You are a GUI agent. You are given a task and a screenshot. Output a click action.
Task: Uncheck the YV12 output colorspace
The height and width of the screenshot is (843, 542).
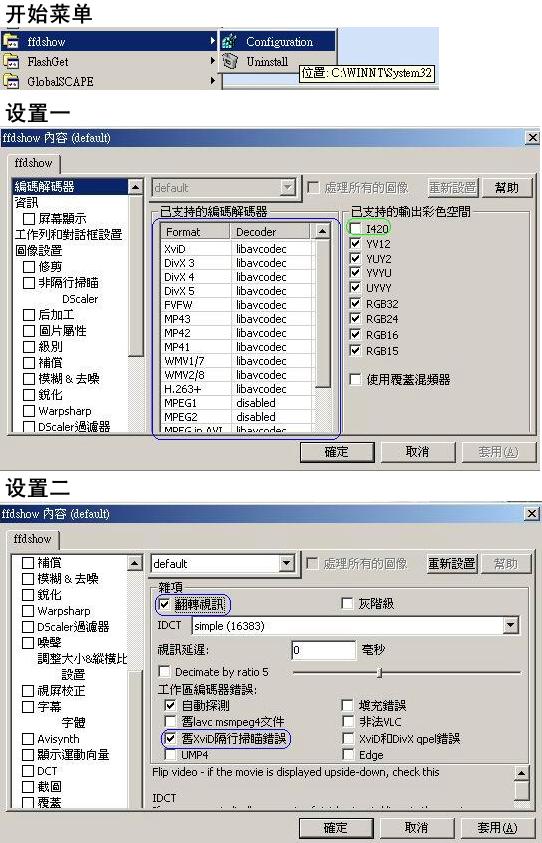tap(355, 244)
